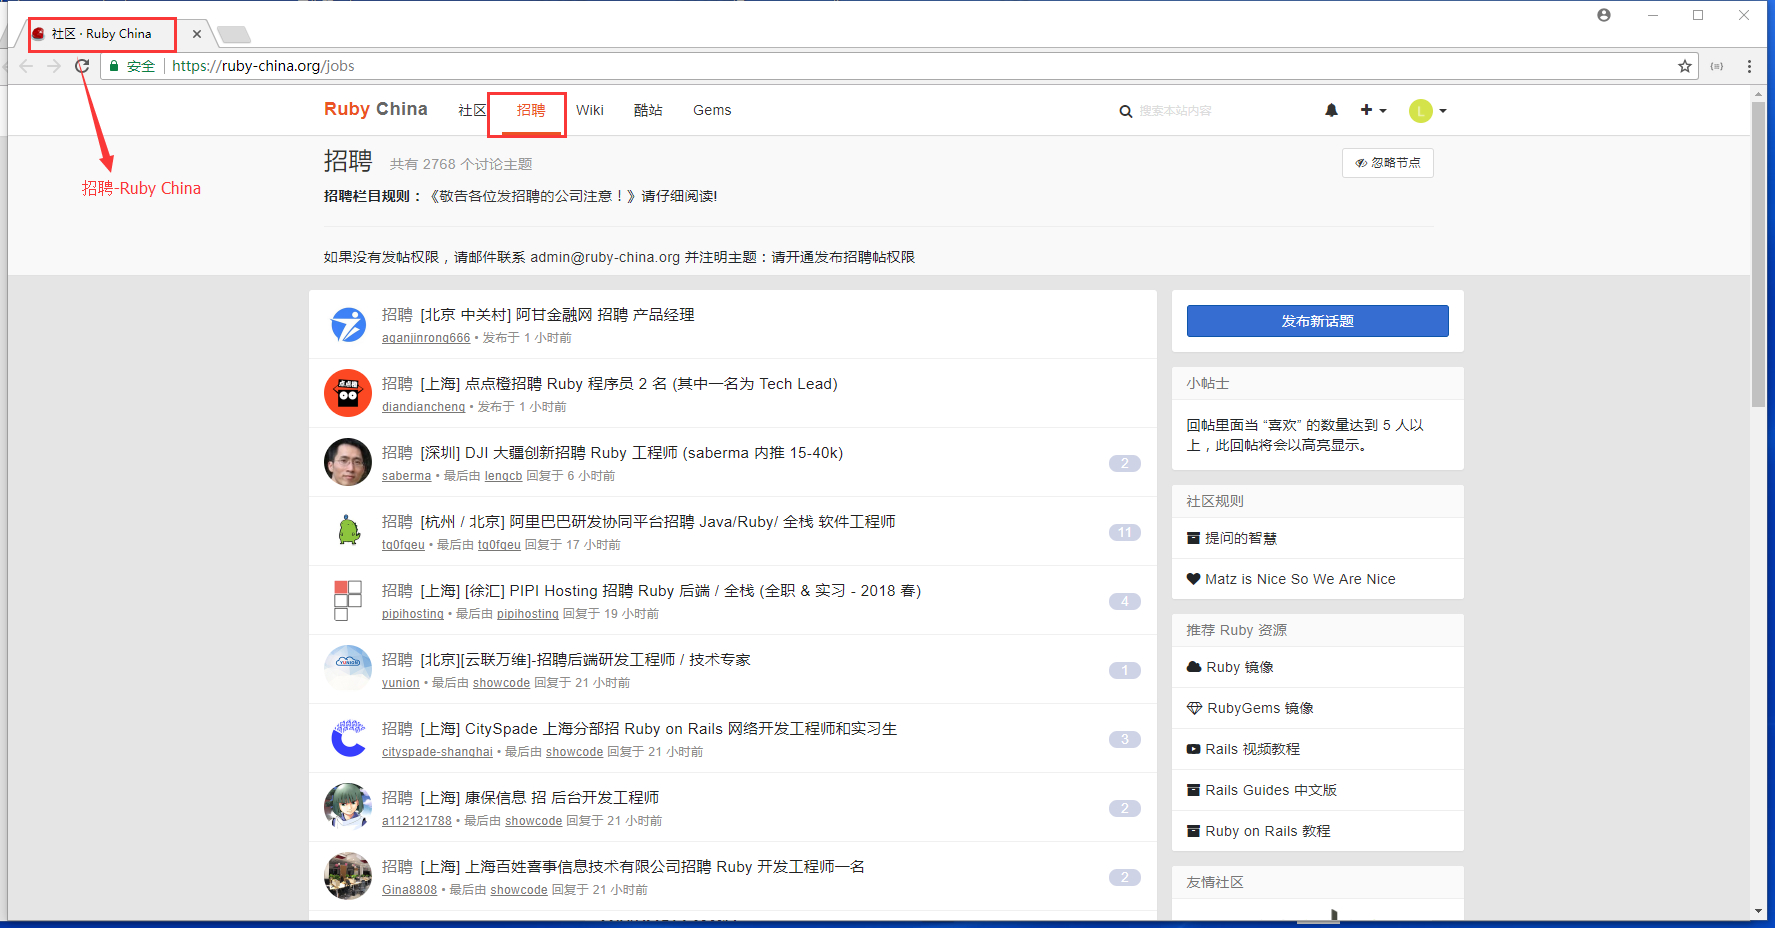Click the page vertical scrollbar thumb
This screenshot has height=928, width=1775.
coord(1758,254)
